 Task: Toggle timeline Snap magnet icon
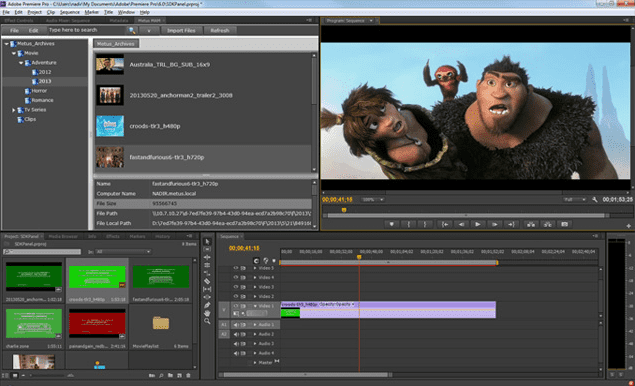tap(256, 260)
